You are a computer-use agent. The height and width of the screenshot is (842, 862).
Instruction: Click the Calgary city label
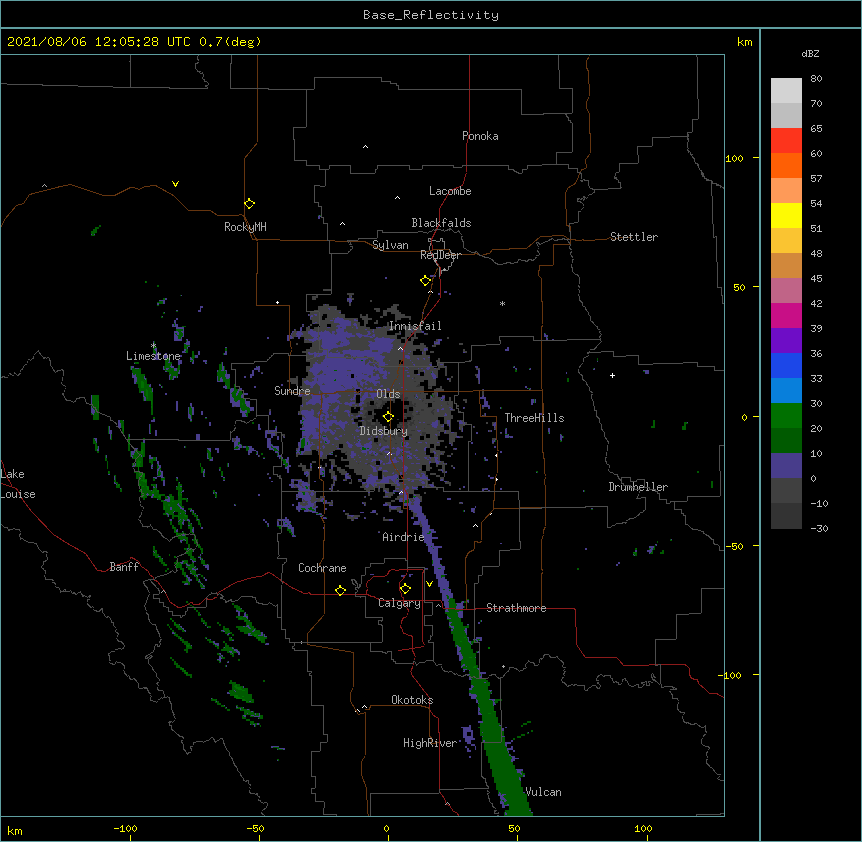coord(400,603)
